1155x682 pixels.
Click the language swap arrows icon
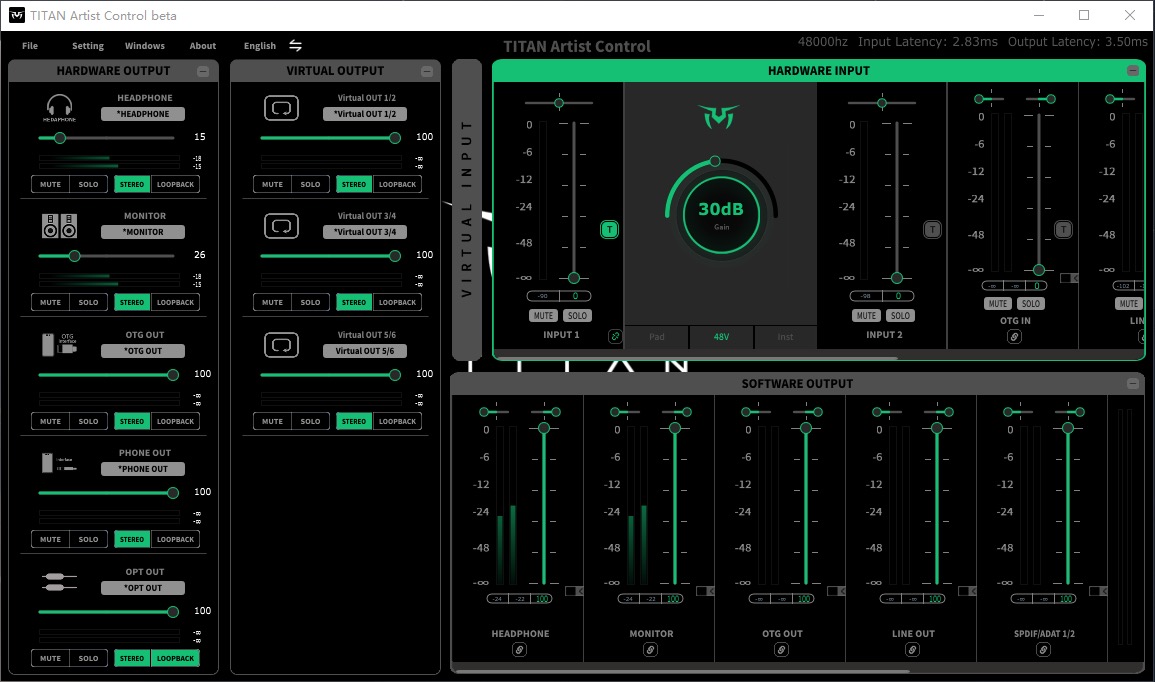[x=295, y=46]
